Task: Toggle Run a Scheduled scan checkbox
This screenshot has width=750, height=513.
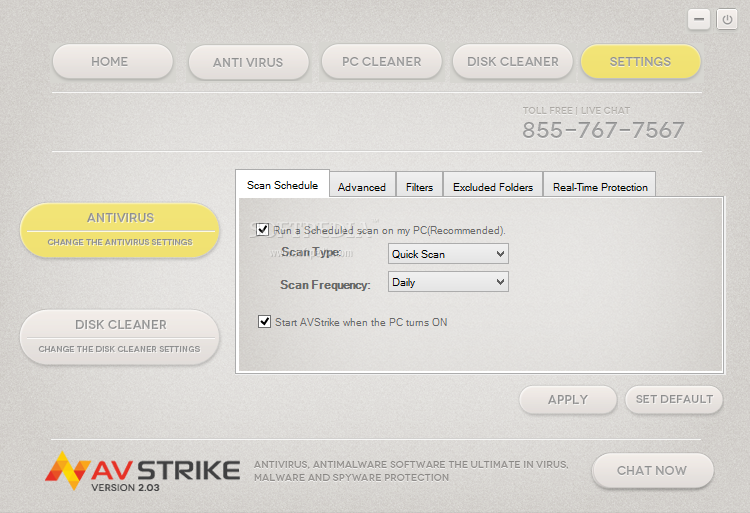Action: 262,229
